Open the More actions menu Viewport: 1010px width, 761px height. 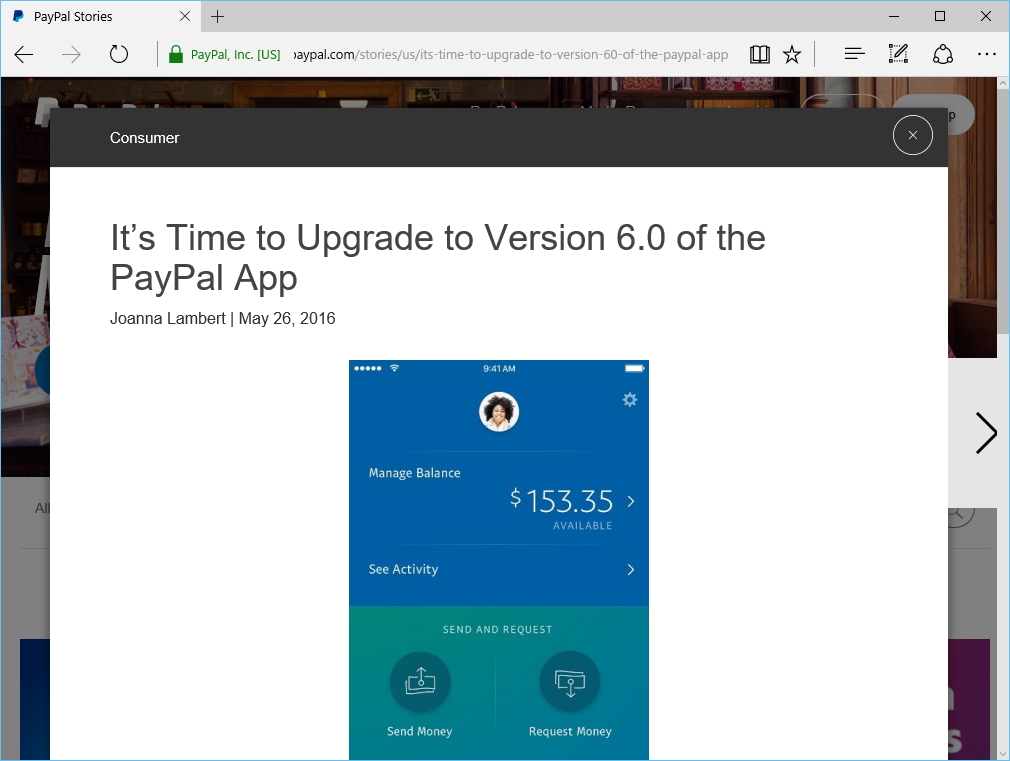987,54
